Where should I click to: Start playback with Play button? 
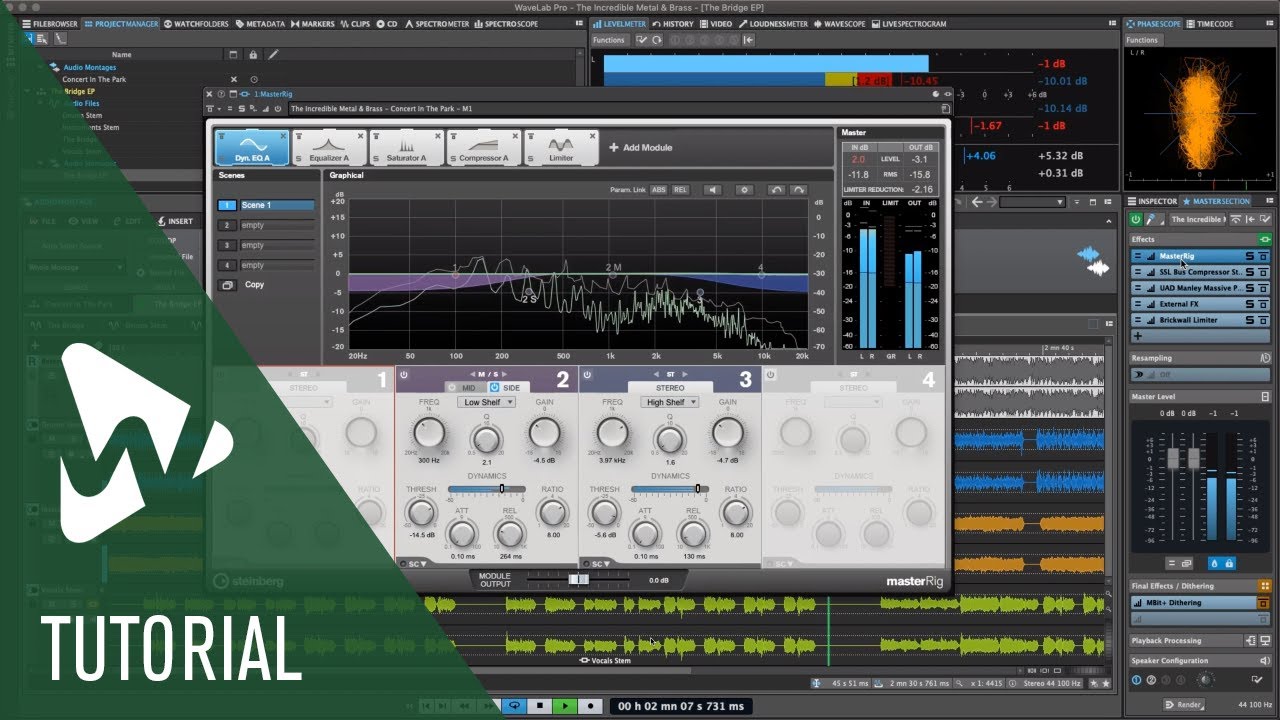(x=565, y=705)
